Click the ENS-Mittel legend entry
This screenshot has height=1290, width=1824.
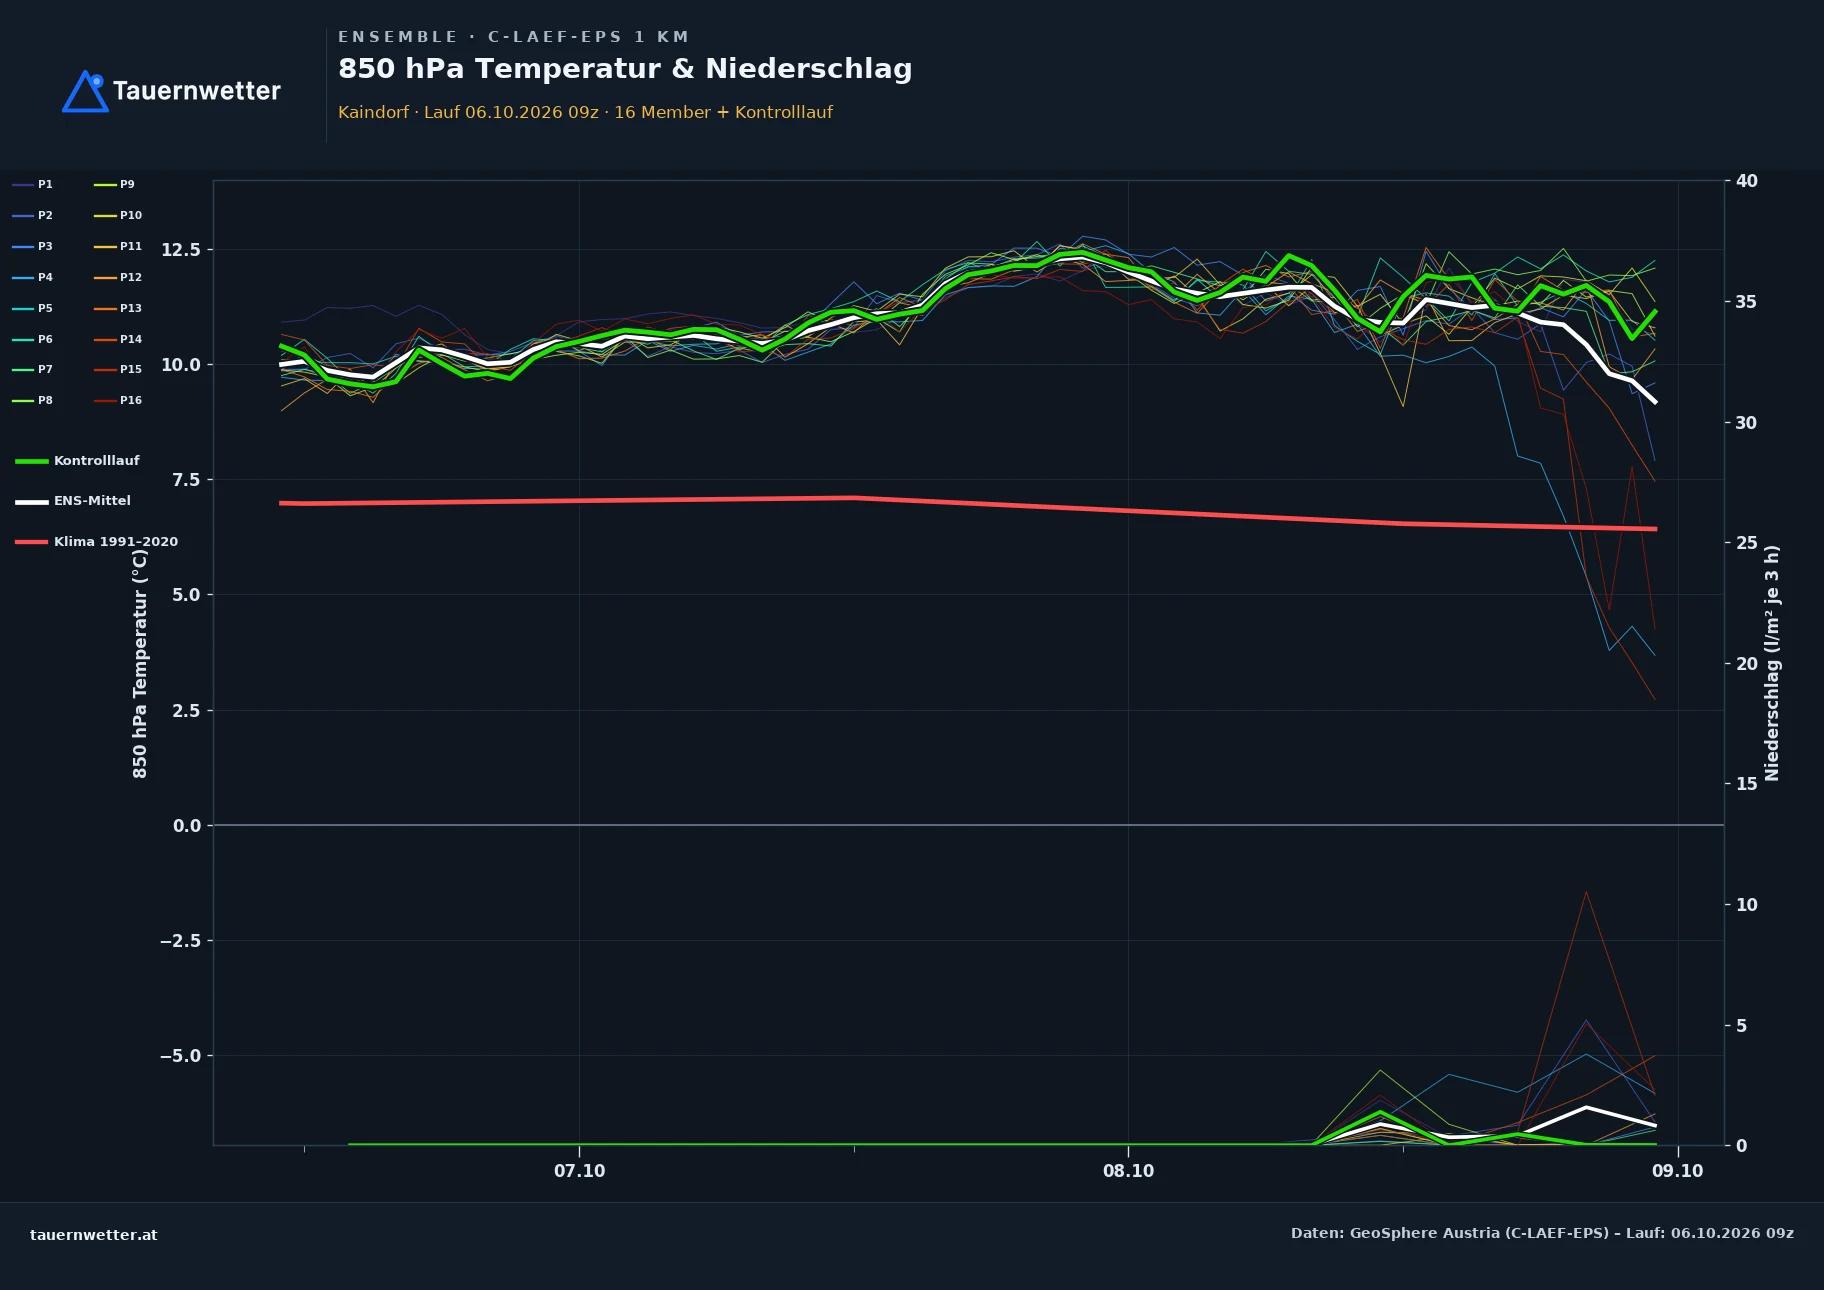[73, 501]
